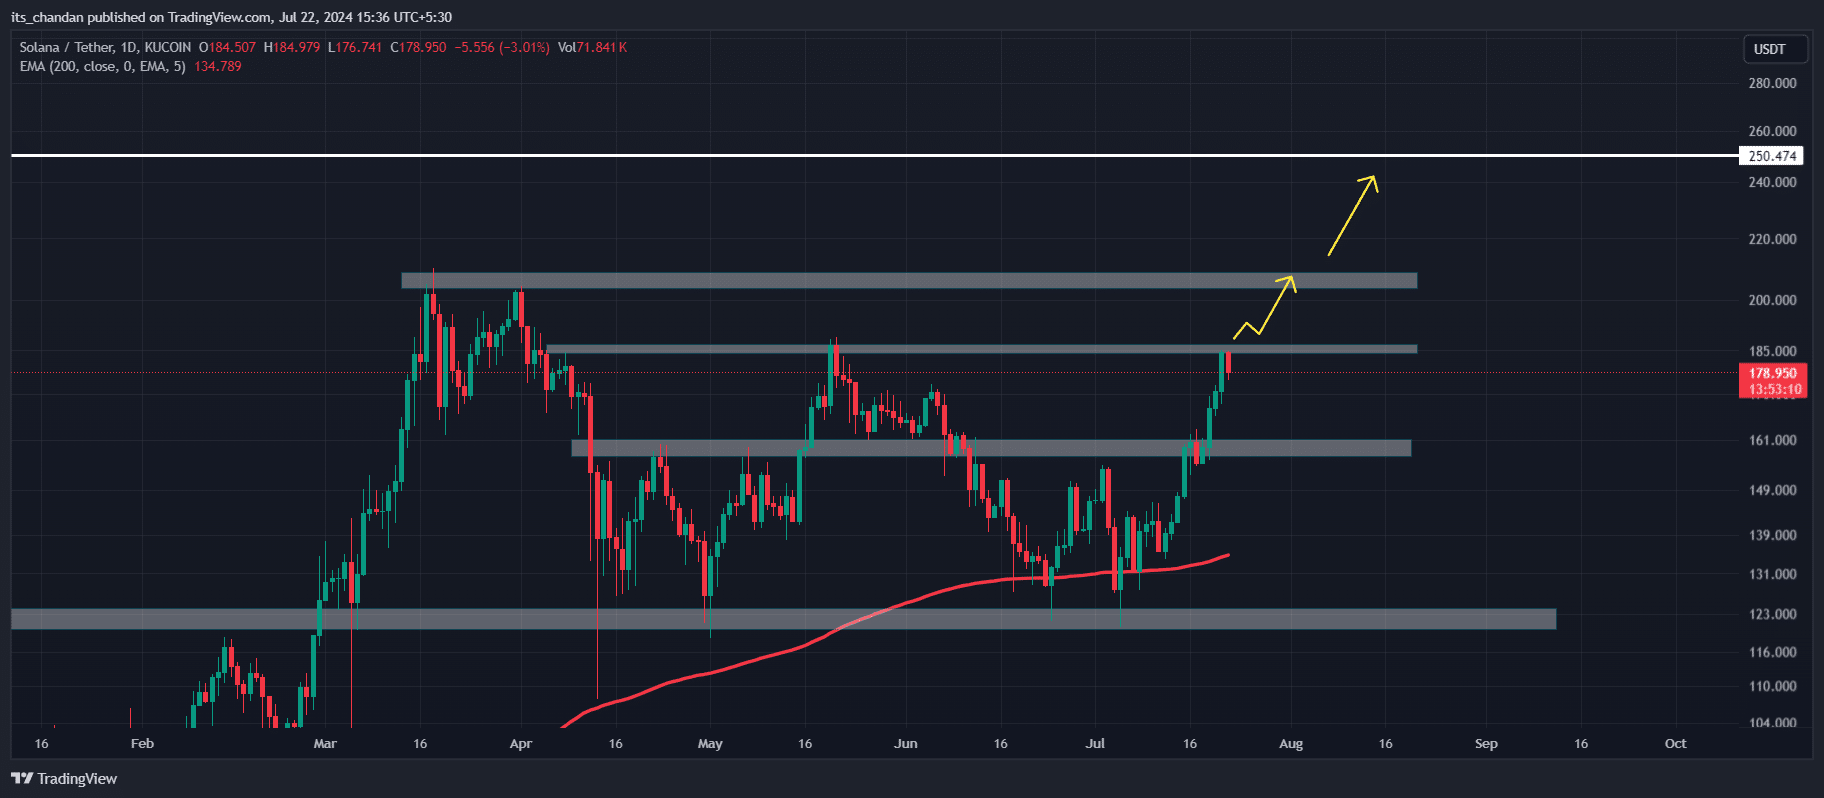Click the EMA value 134.789
The width and height of the screenshot is (1824, 798).
click(218, 66)
